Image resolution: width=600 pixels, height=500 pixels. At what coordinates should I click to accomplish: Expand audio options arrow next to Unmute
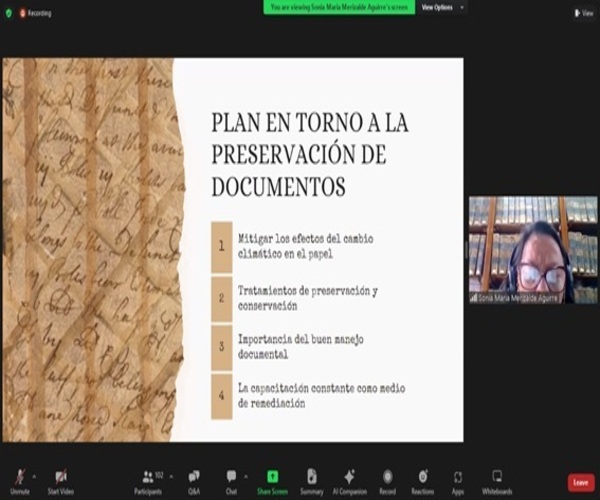point(33,474)
